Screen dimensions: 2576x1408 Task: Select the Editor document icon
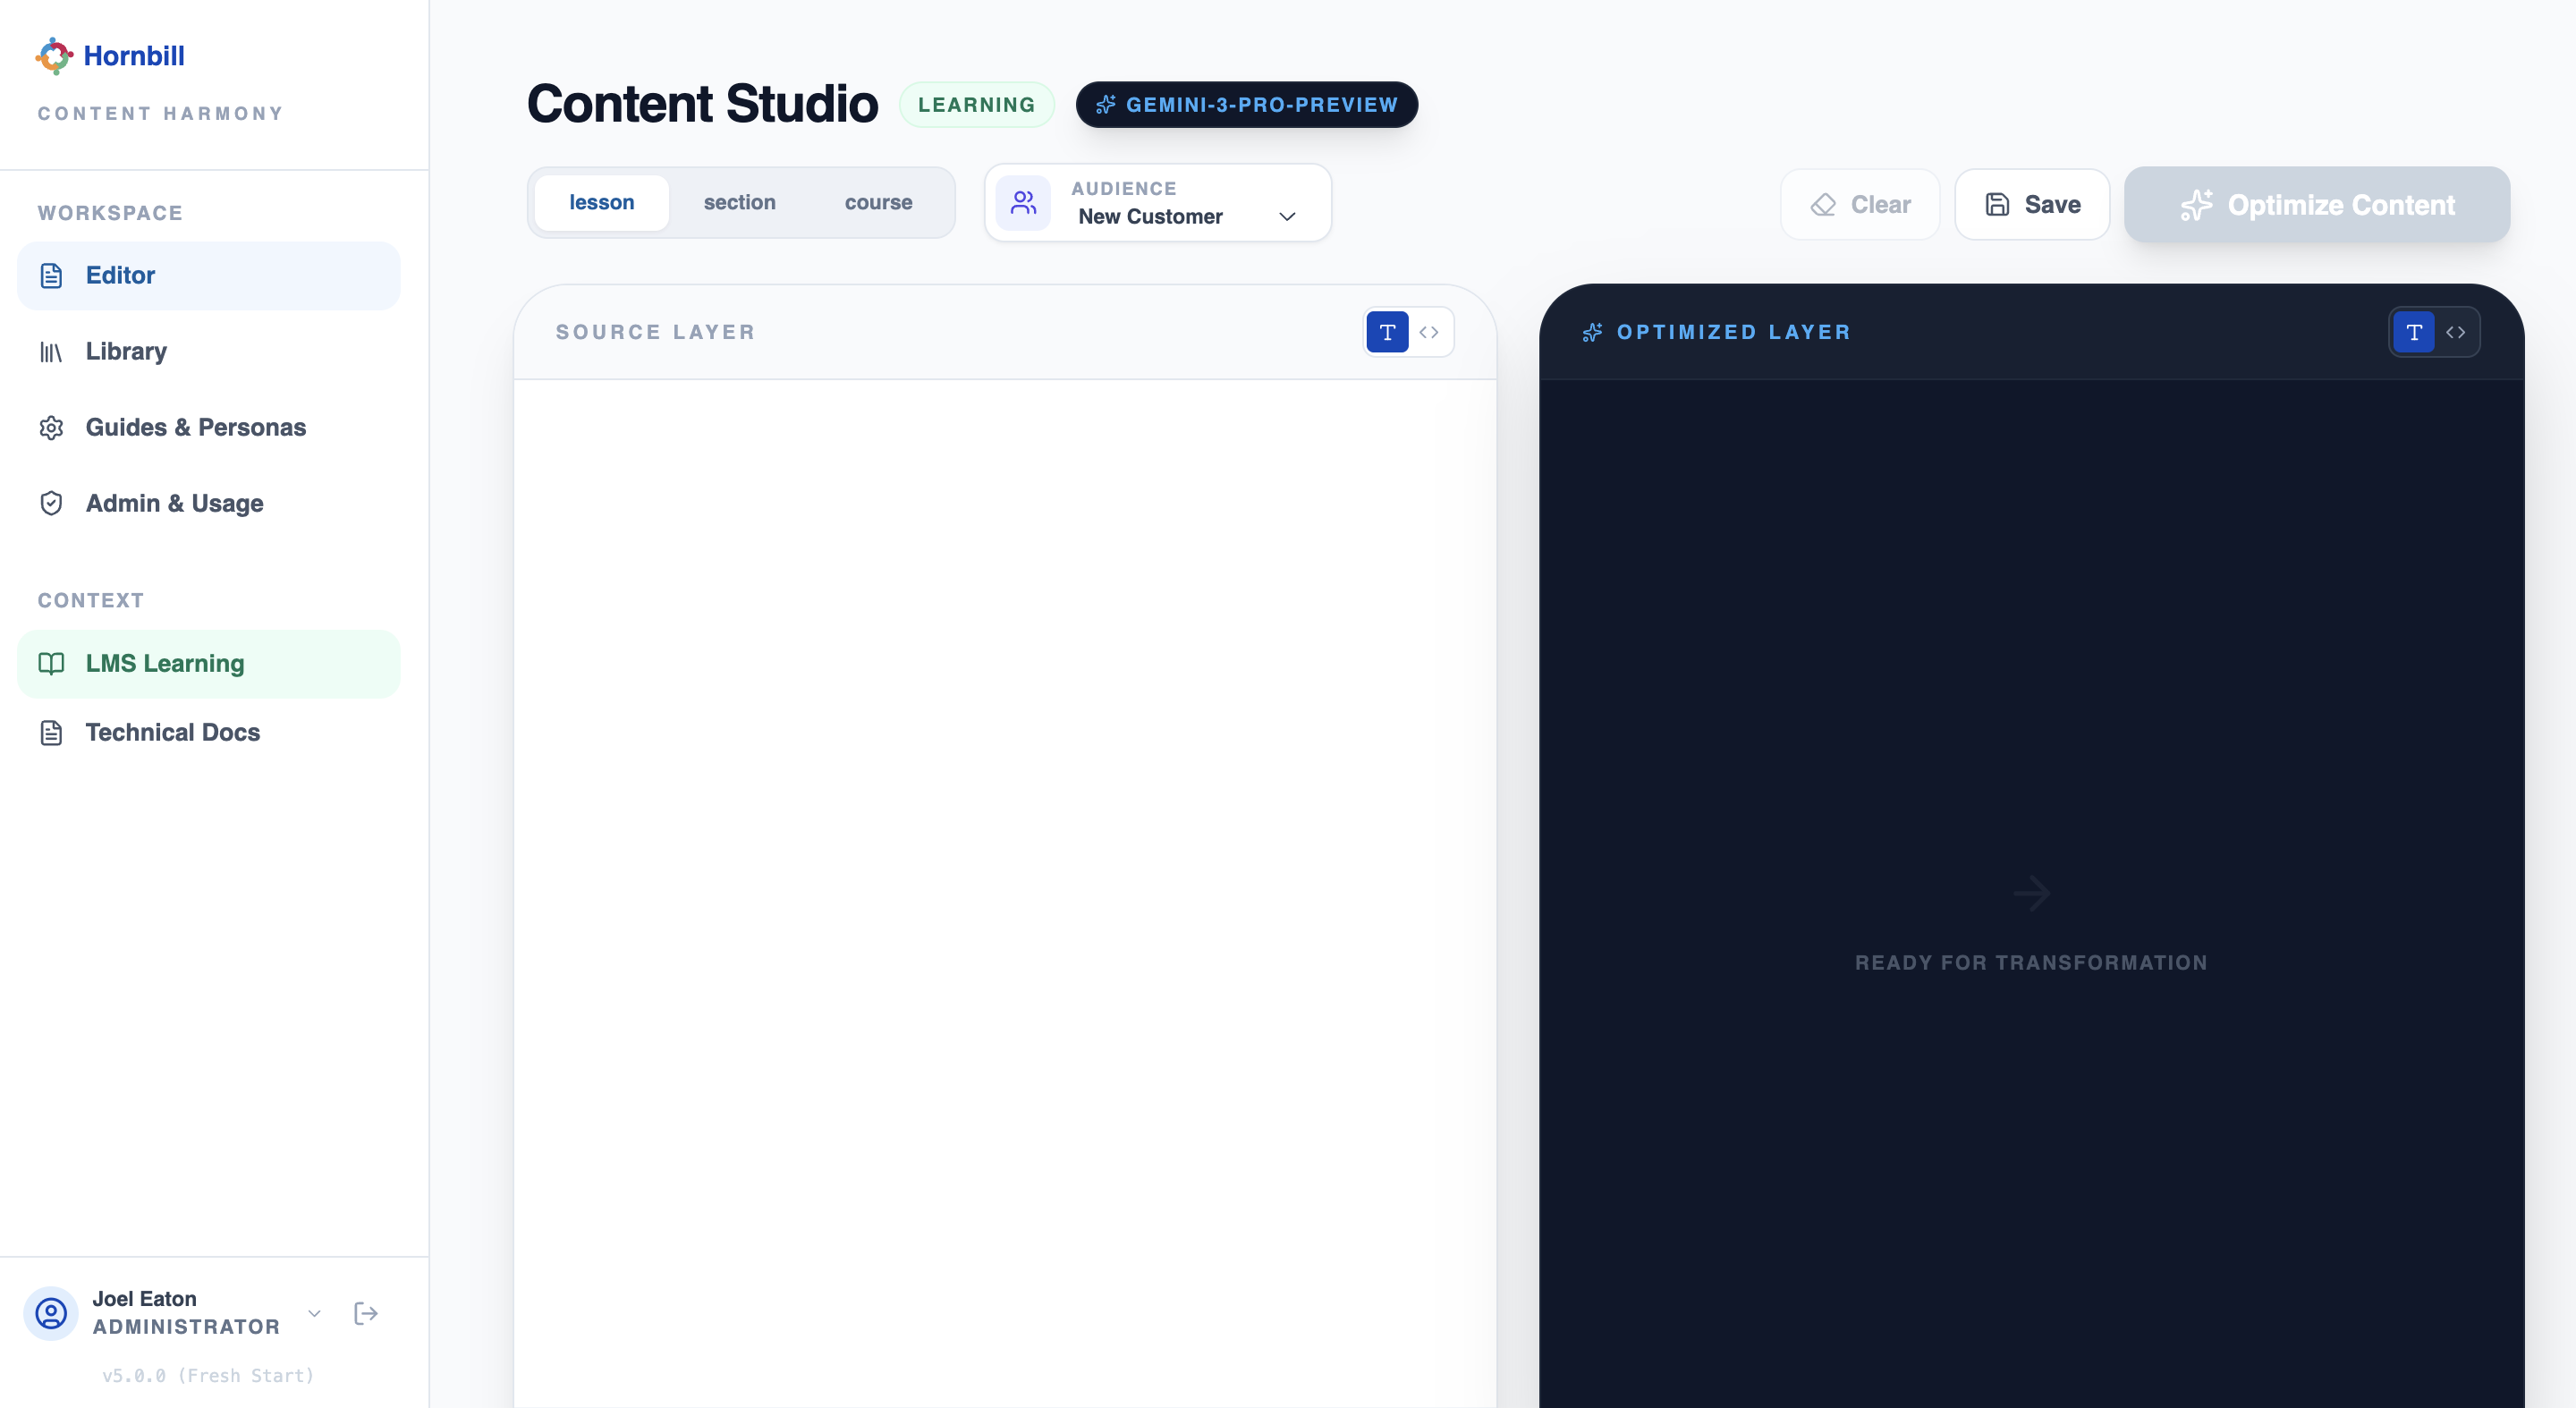[x=52, y=276]
